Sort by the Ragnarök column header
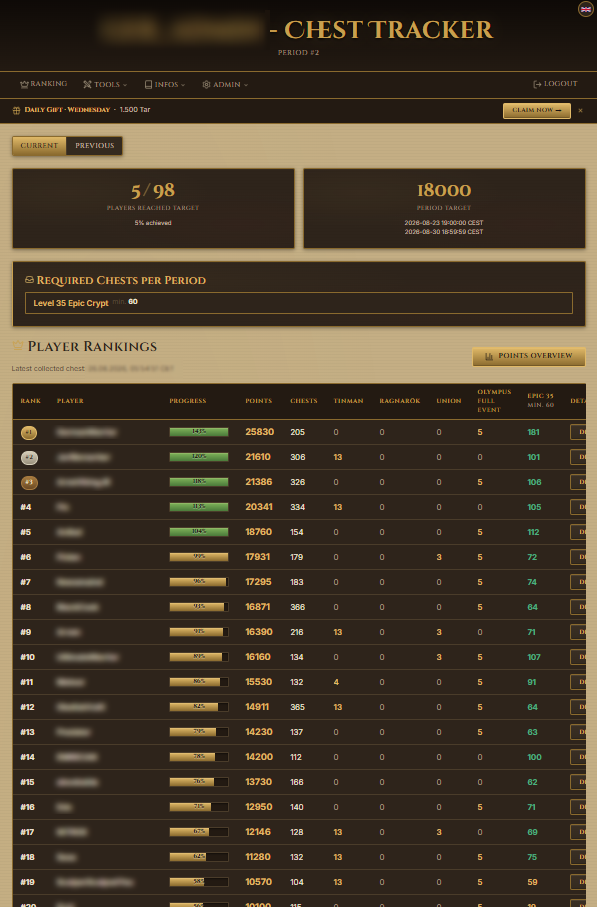The image size is (597, 907). 400,401
